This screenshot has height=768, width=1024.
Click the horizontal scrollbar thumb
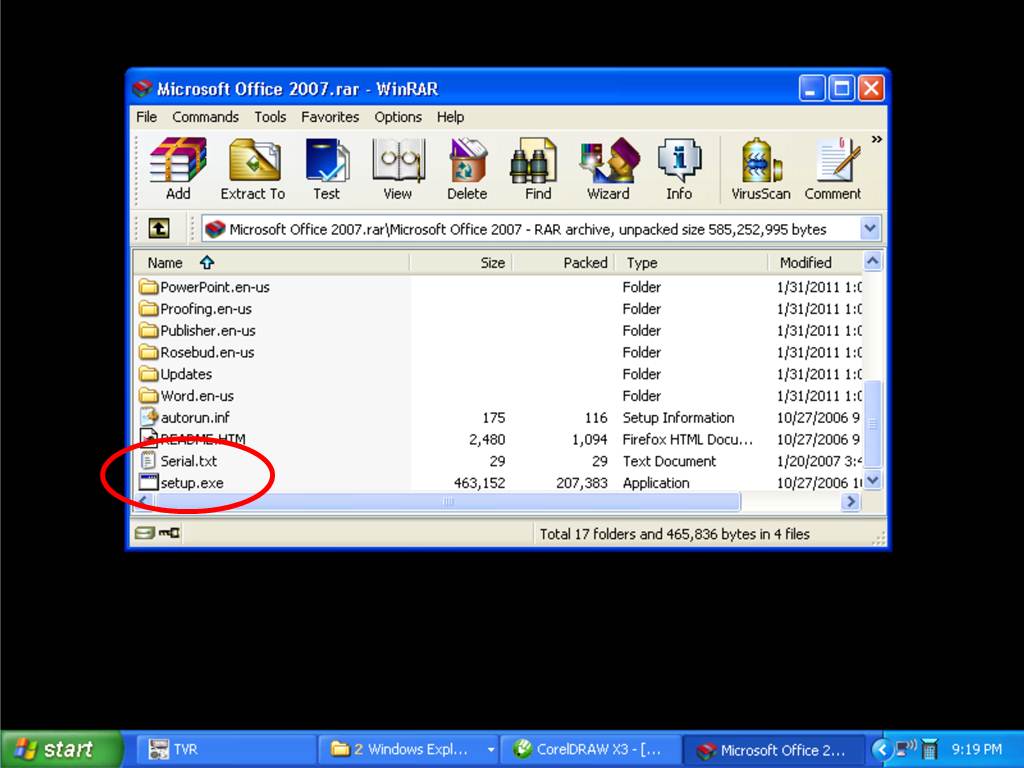(447, 501)
